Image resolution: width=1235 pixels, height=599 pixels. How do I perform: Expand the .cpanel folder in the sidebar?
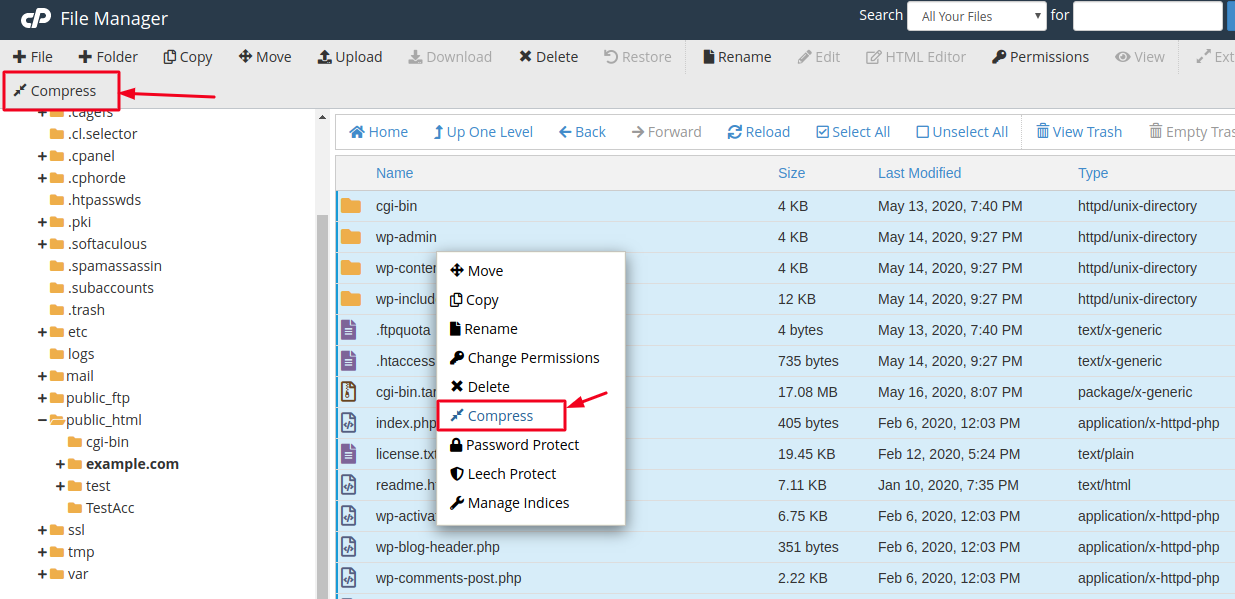click(x=40, y=155)
